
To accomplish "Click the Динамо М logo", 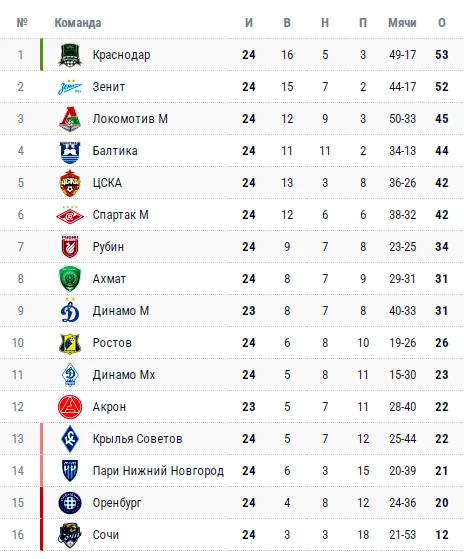I will (70, 310).
